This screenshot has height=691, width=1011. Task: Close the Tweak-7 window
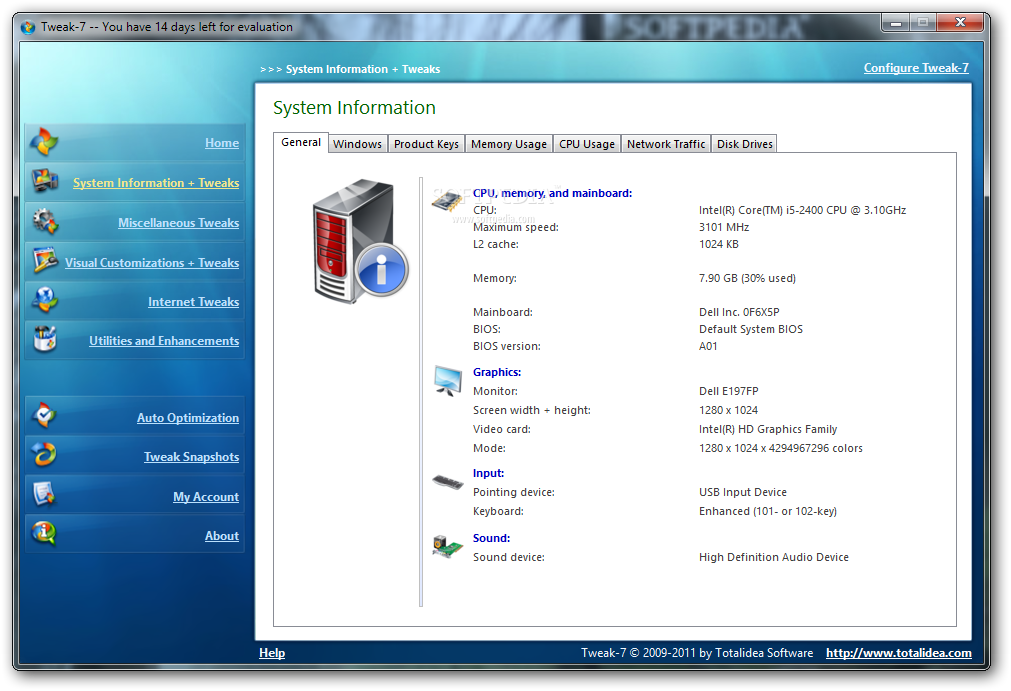(960, 23)
